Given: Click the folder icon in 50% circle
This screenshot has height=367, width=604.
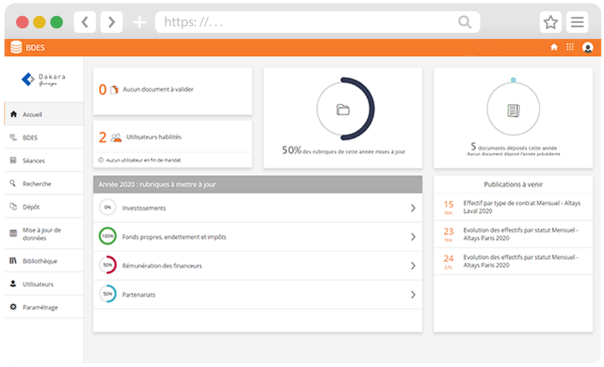Looking at the screenshot, I should tap(343, 110).
